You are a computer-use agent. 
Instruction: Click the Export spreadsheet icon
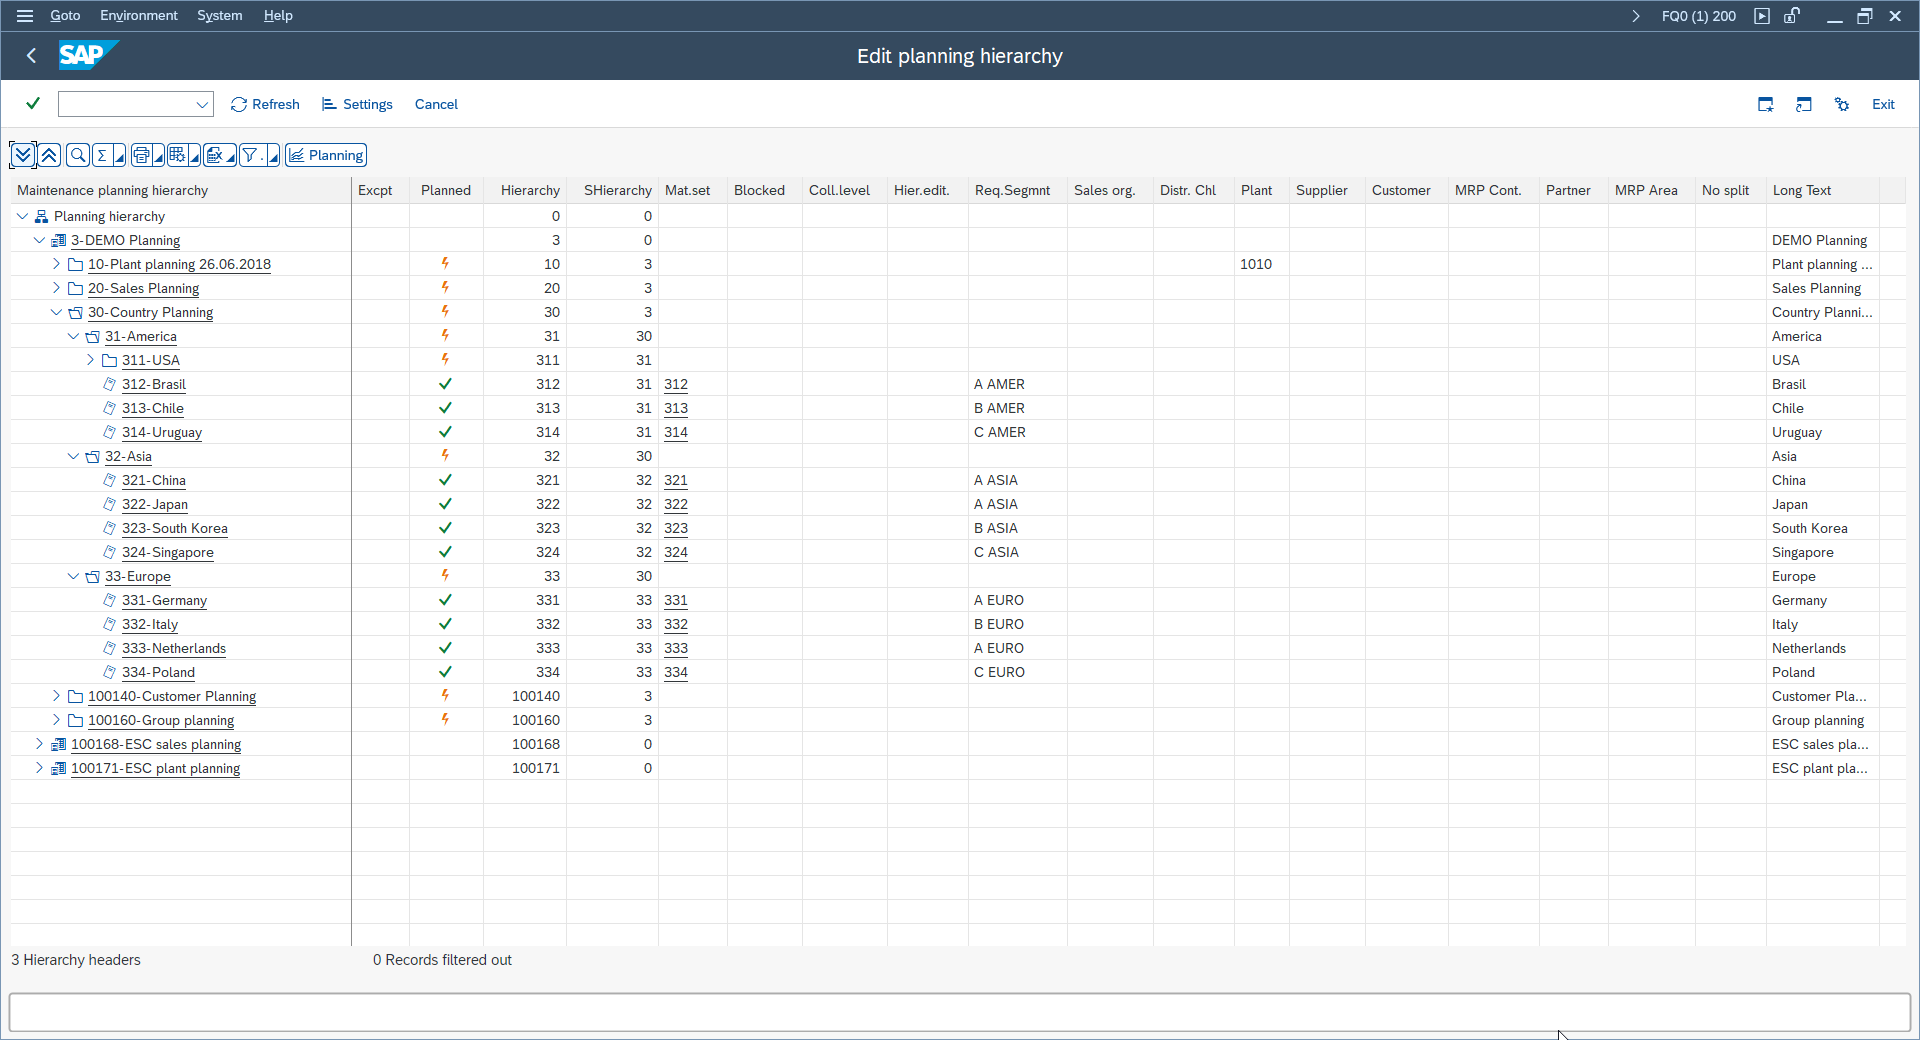tap(213, 155)
